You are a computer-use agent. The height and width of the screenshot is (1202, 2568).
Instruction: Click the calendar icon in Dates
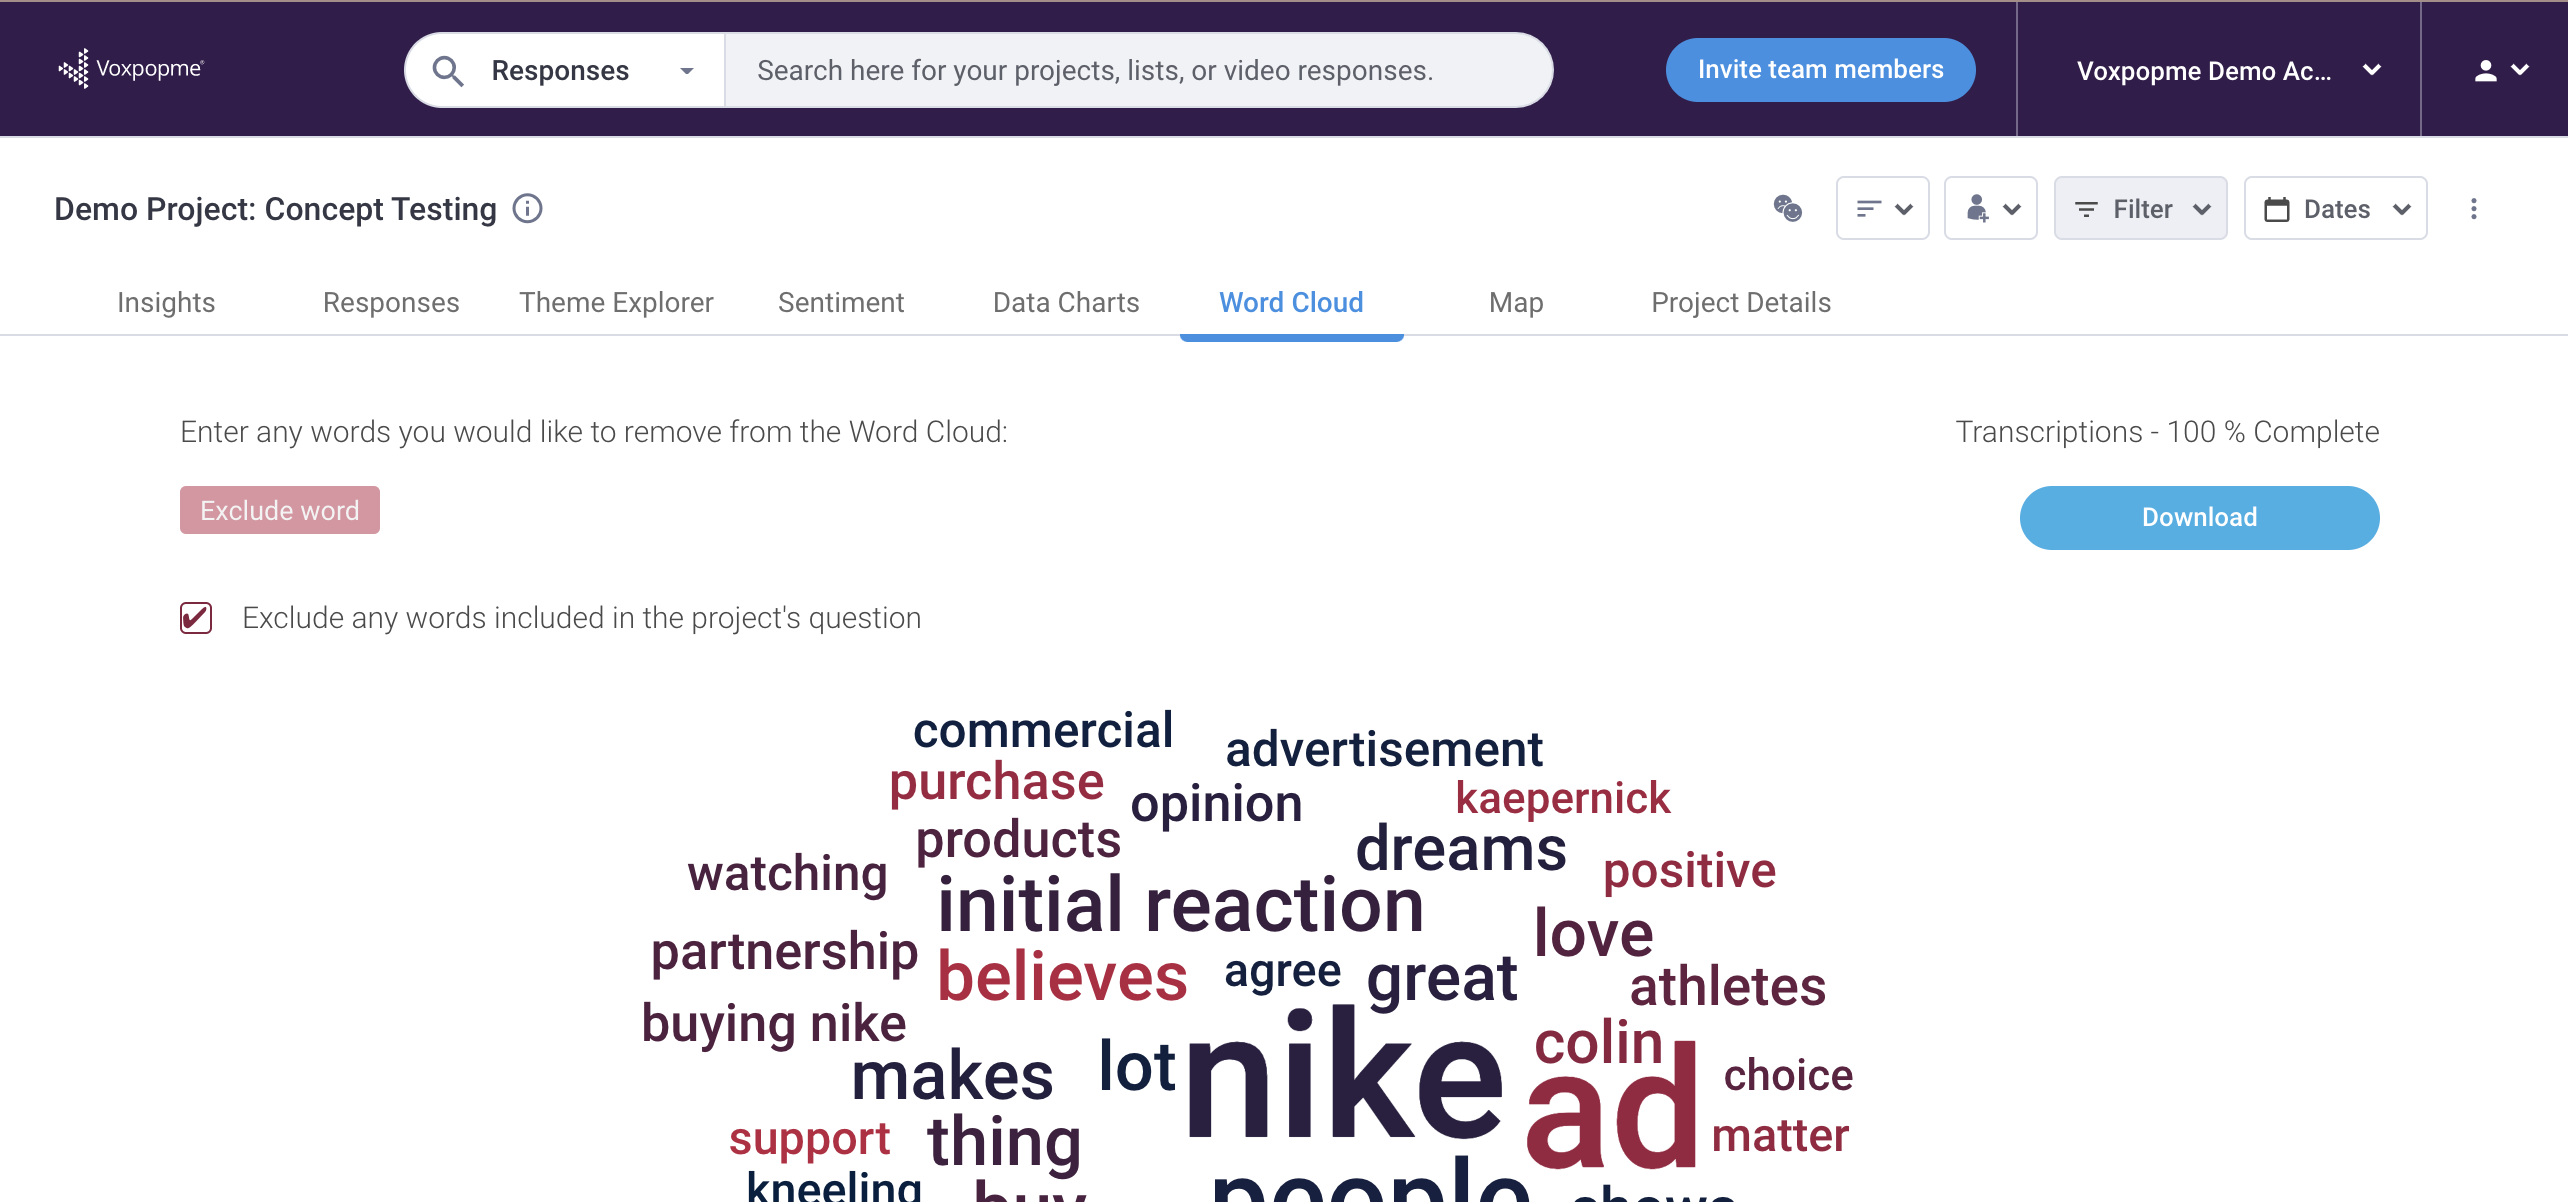(x=2277, y=209)
